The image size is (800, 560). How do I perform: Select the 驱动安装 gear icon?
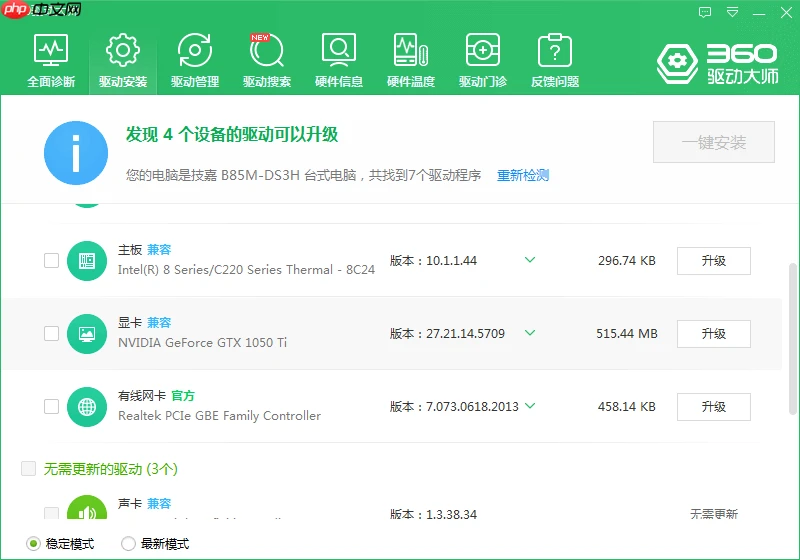coord(122,50)
